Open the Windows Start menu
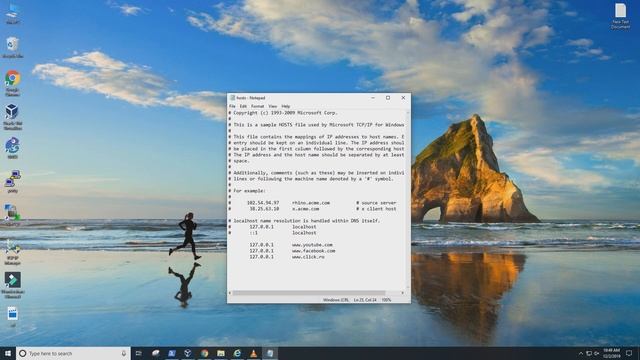This screenshot has height=360, width=640. [8, 353]
